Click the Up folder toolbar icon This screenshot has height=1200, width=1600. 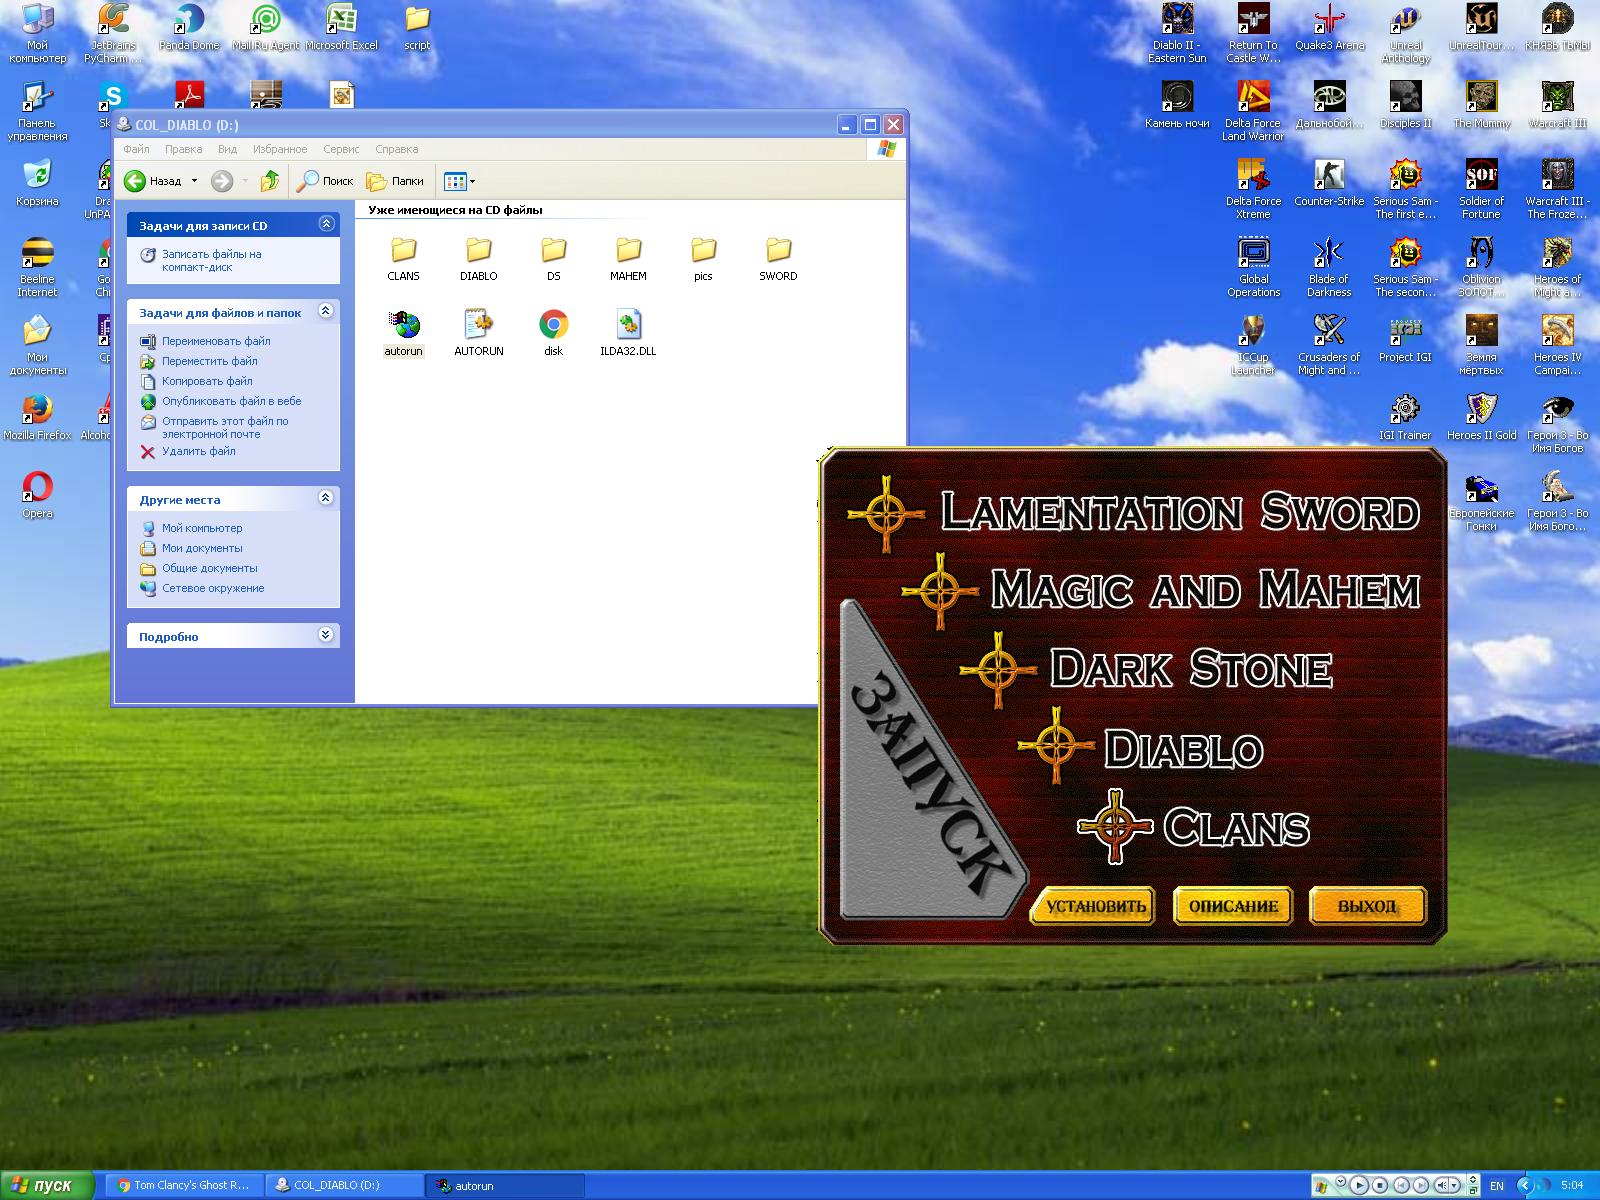[x=269, y=181]
